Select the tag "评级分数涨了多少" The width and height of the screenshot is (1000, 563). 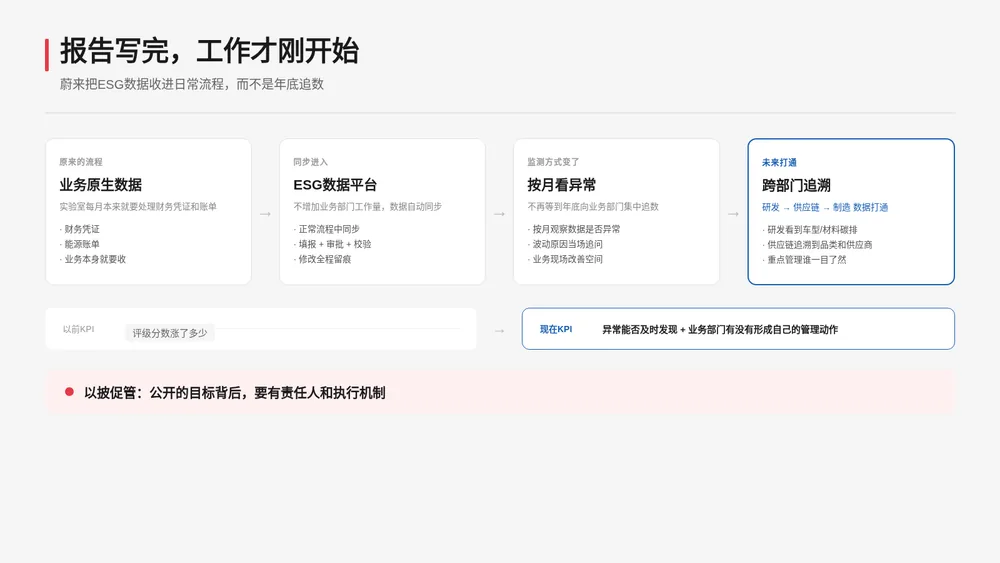pyautogui.click(x=170, y=333)
